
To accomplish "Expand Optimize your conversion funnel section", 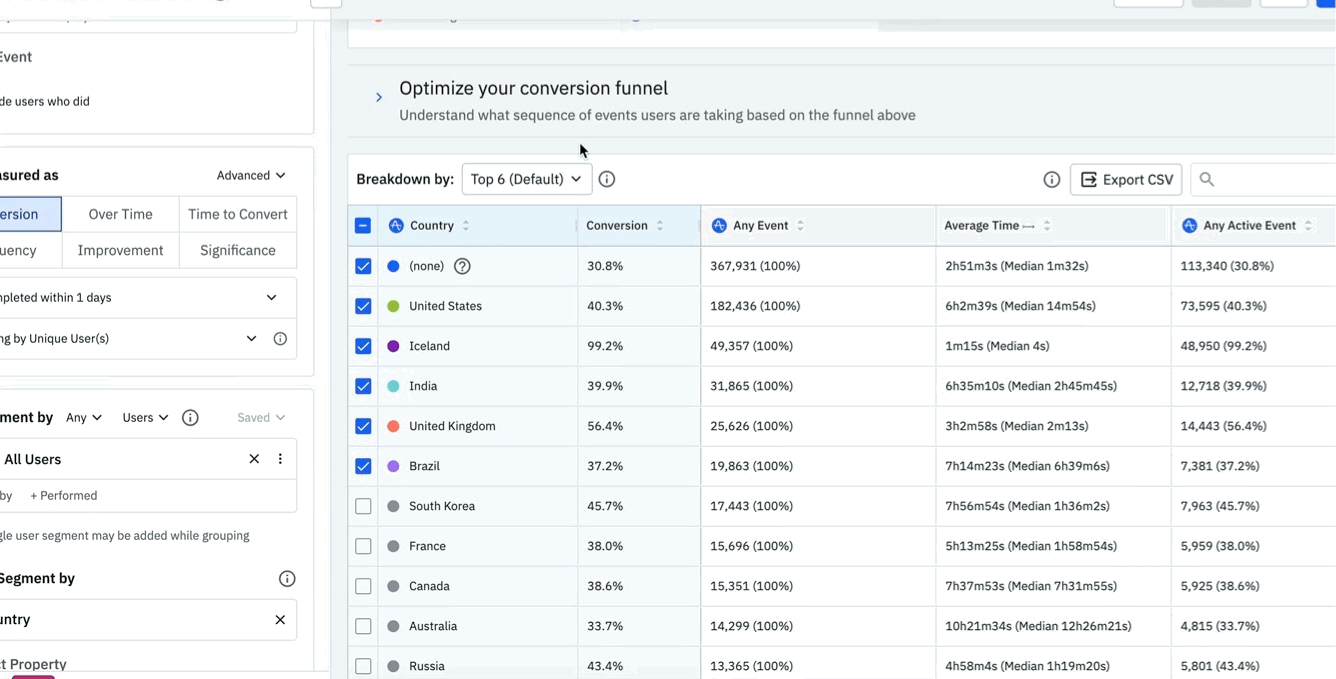I will [379, 98].
